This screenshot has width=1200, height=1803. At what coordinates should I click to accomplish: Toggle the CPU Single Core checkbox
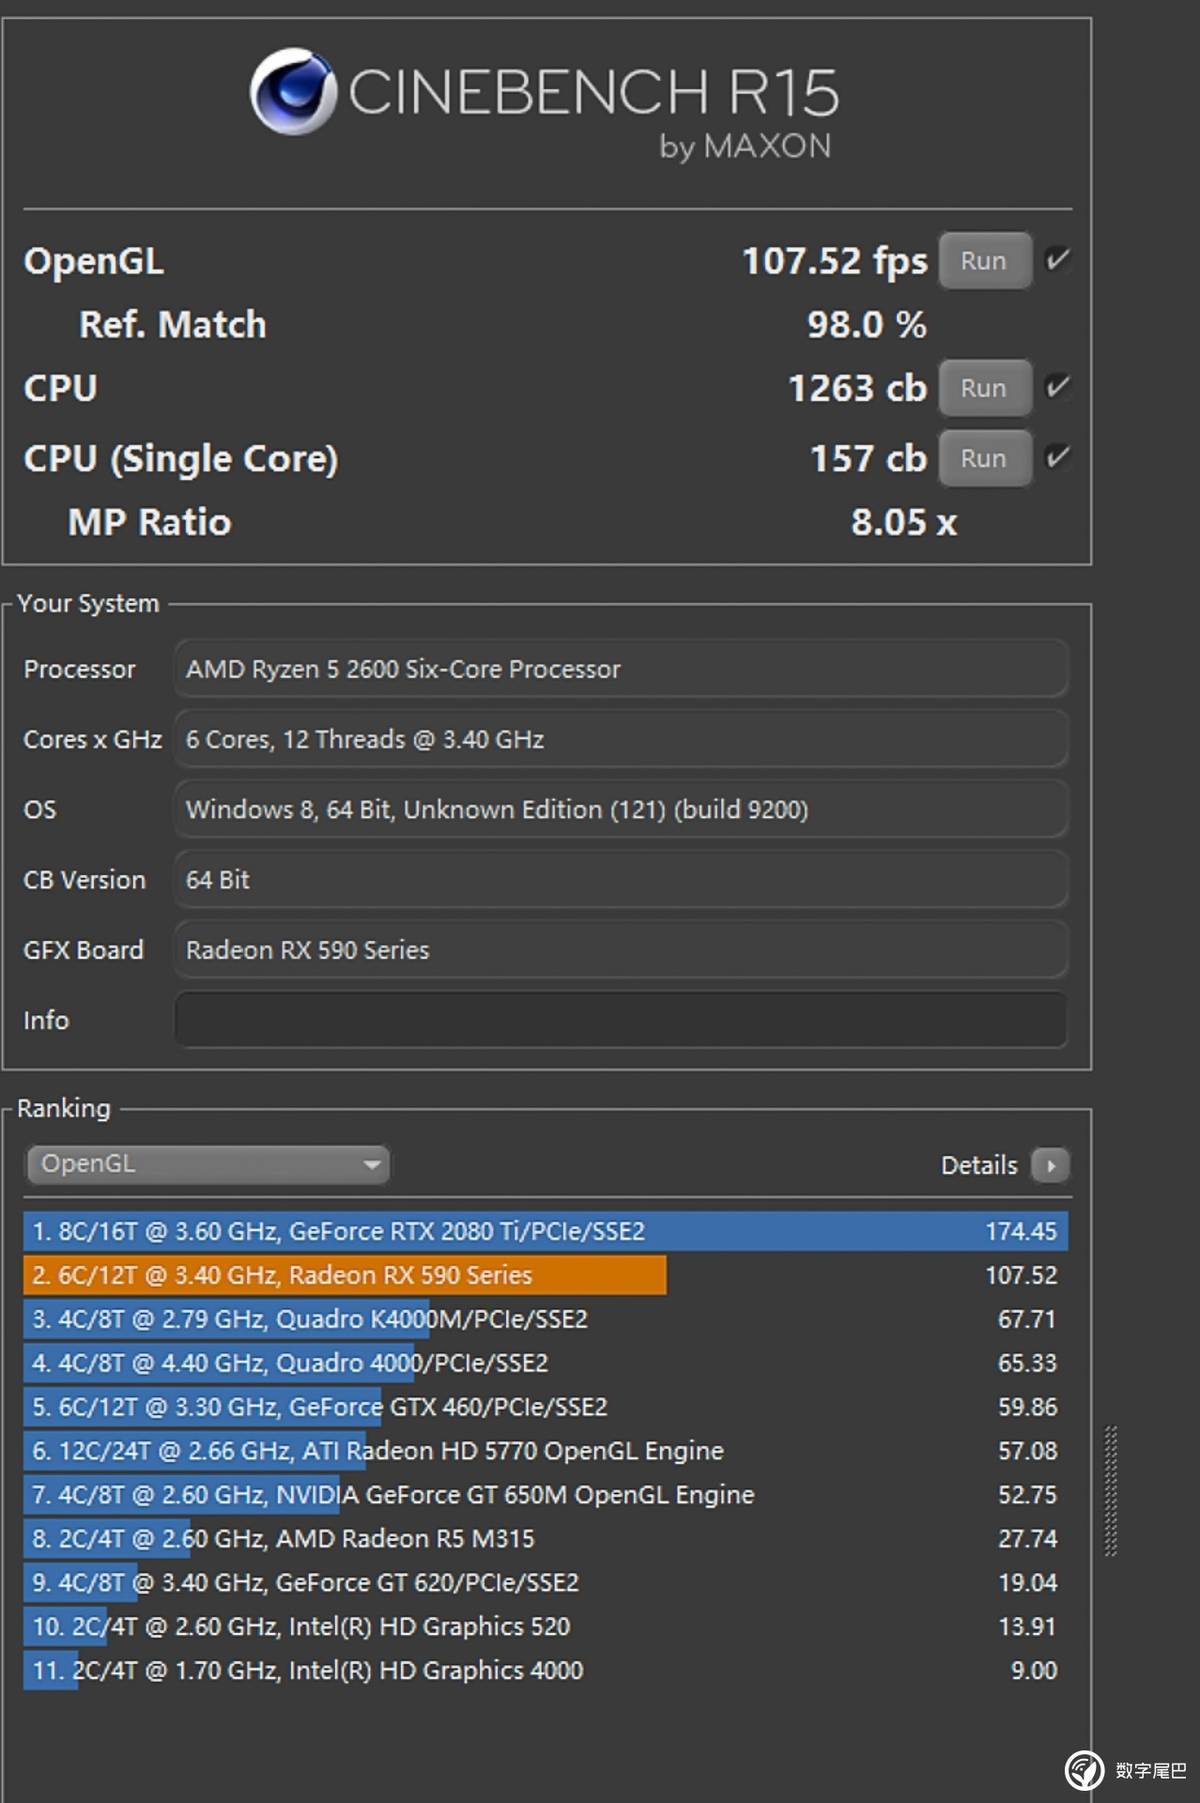tap(1057, 457)
